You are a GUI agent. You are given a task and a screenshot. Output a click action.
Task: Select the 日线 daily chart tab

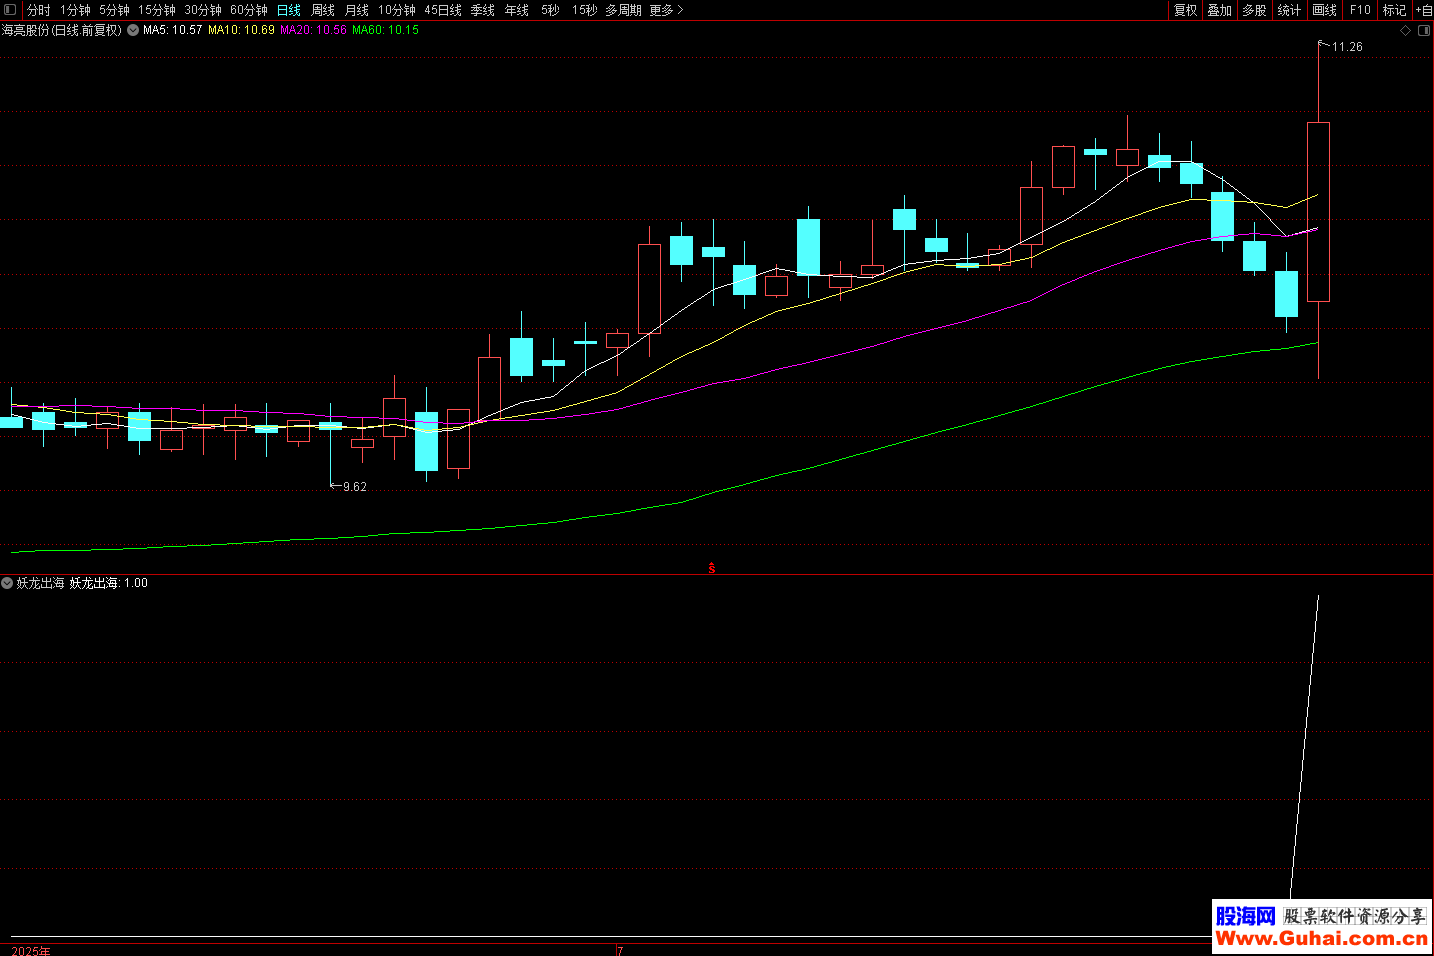pyautogui.click(x=289, y=10)
